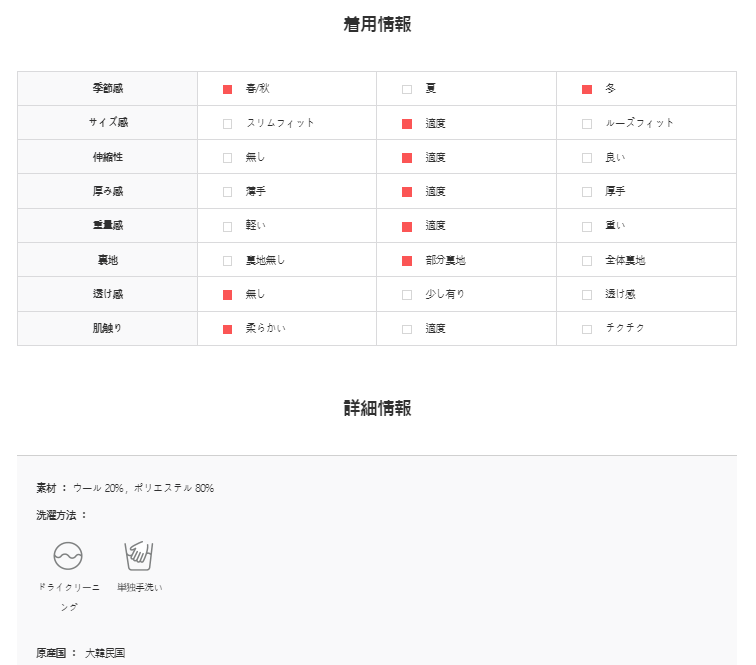This screenshot has height=665, width=756.
Task: Click the 単独手洗い caption text
Action: (140, 587)
